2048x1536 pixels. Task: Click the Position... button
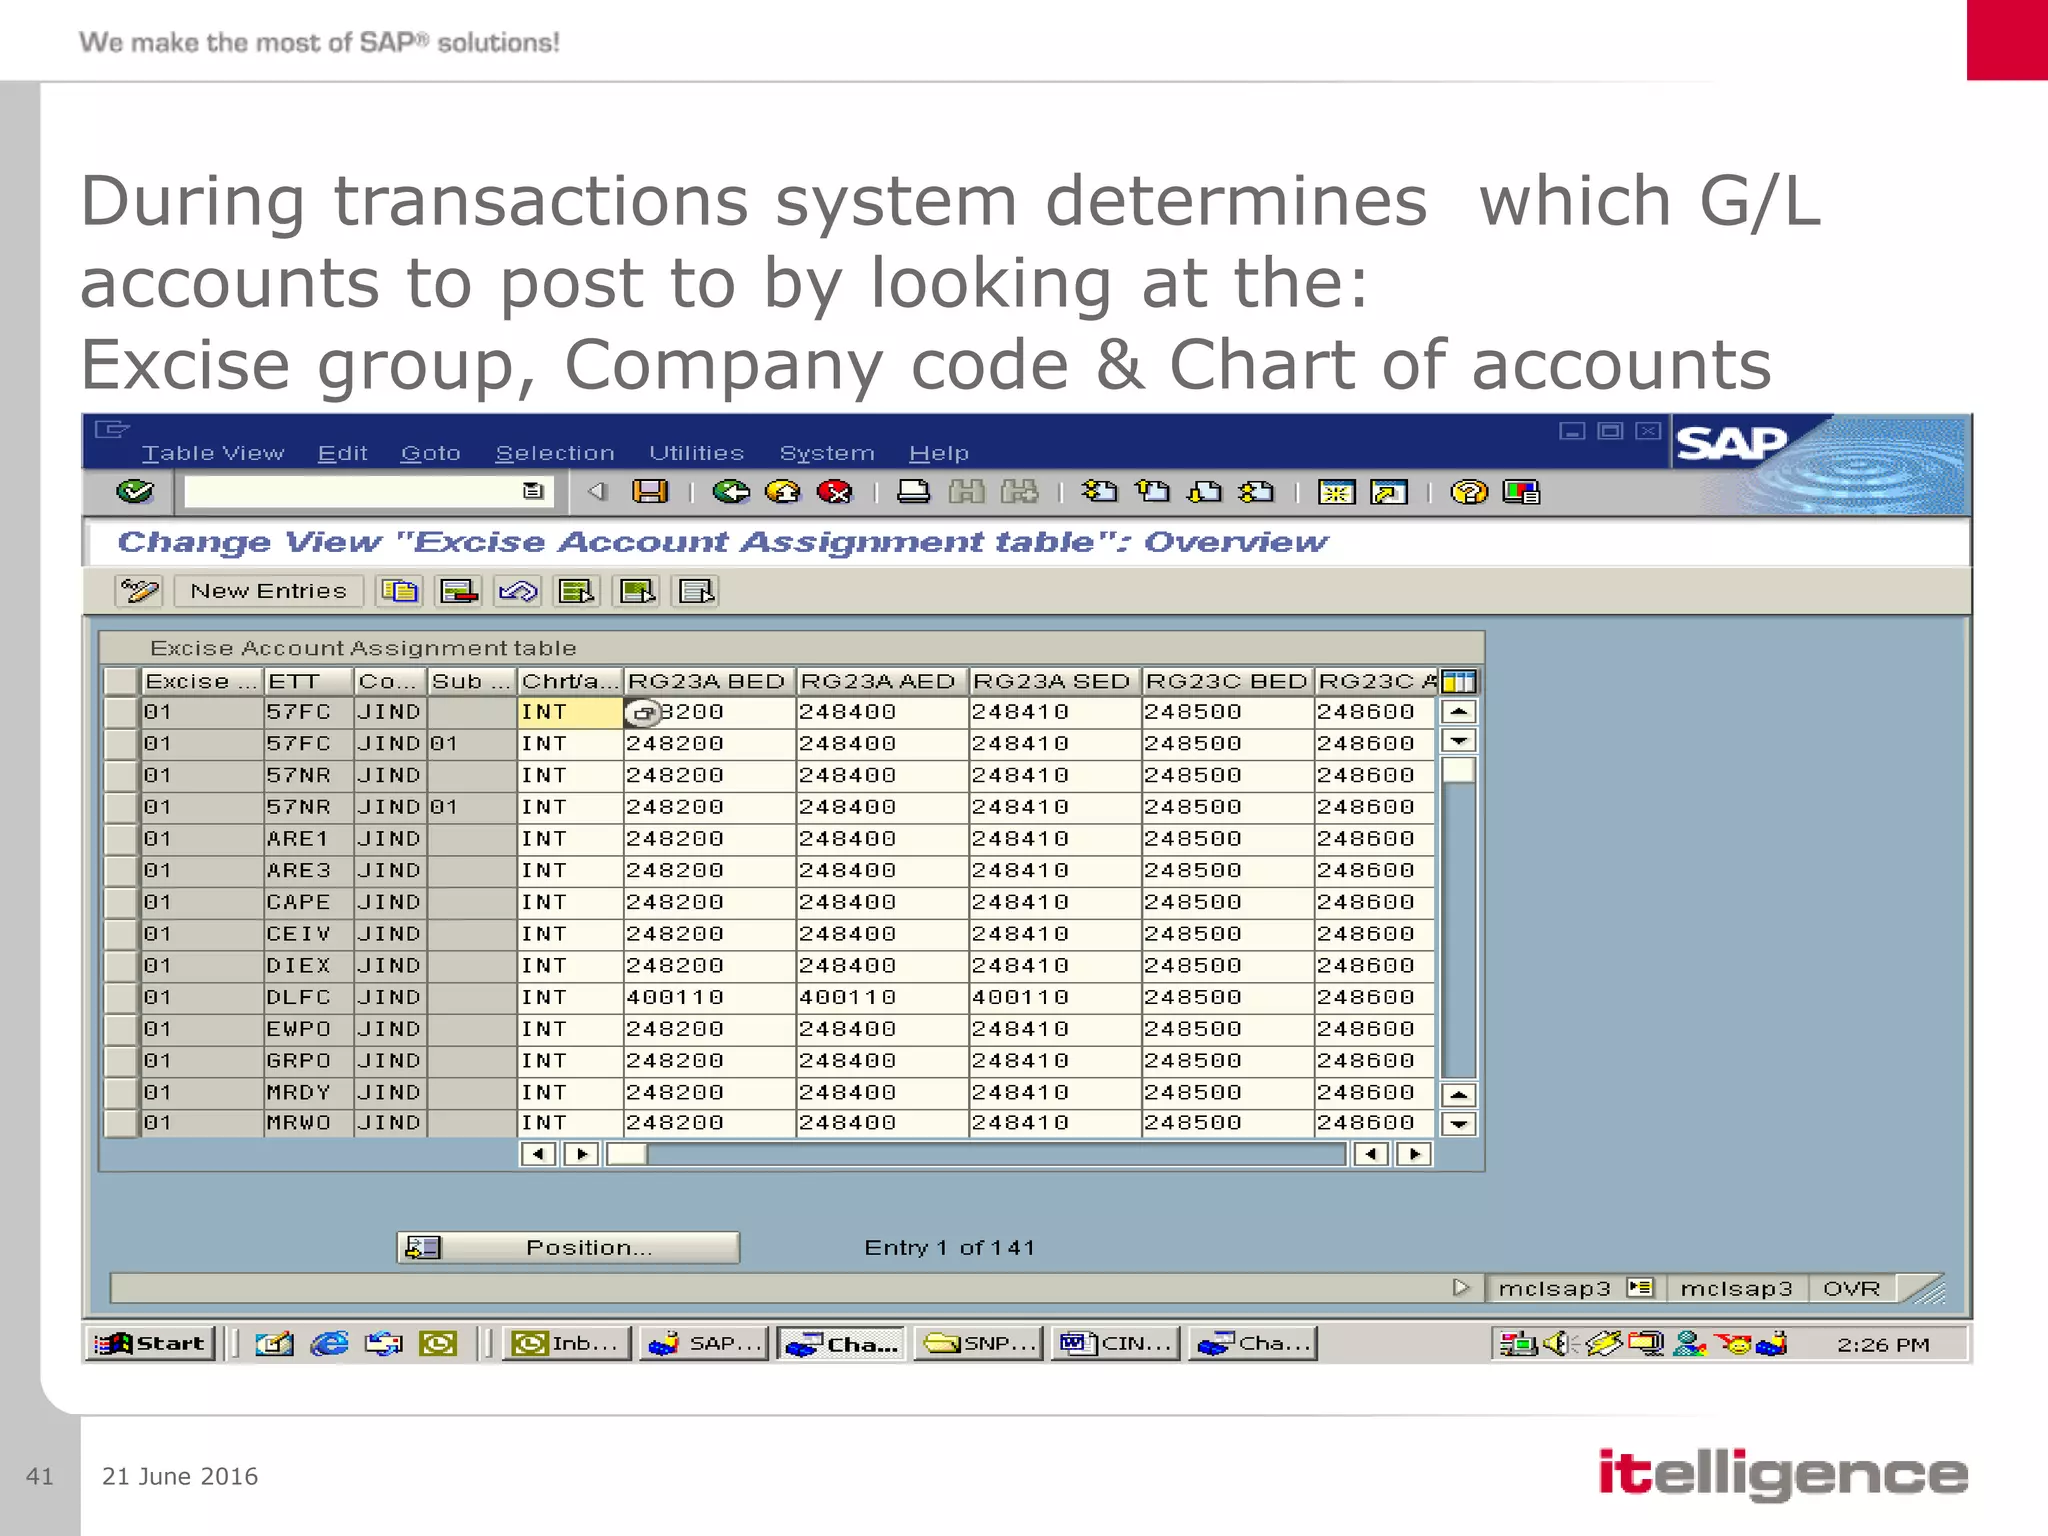[x=568, y=1247]
